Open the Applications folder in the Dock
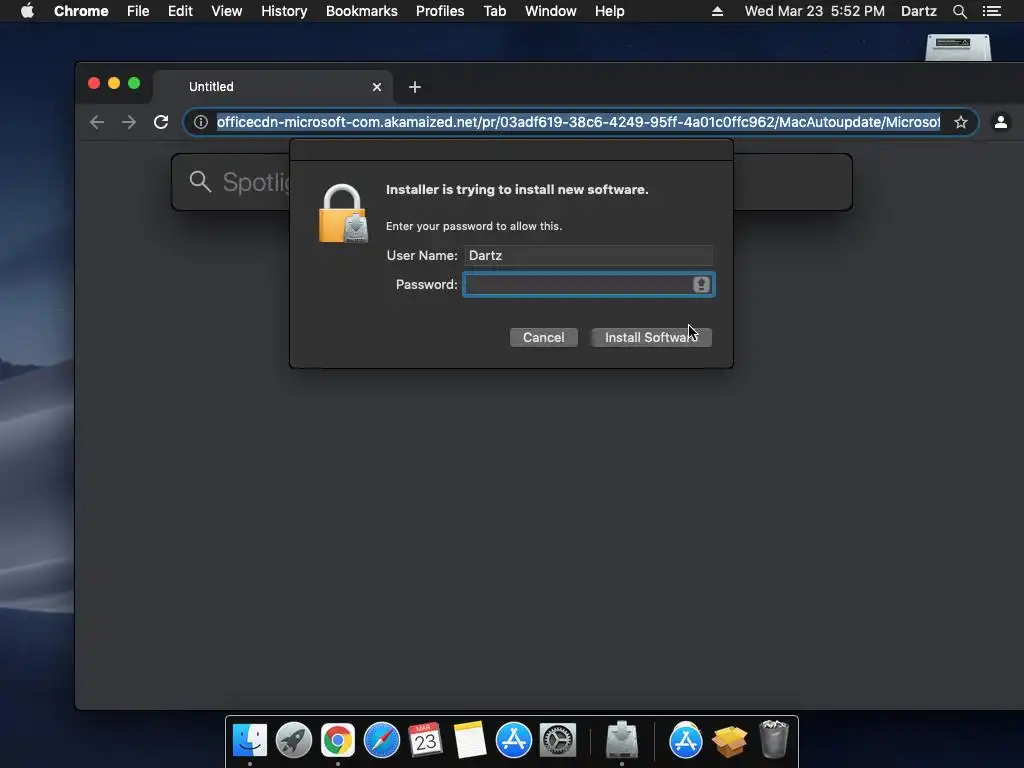This screenshot has width=1024, height=768. [x=686, y=741]
